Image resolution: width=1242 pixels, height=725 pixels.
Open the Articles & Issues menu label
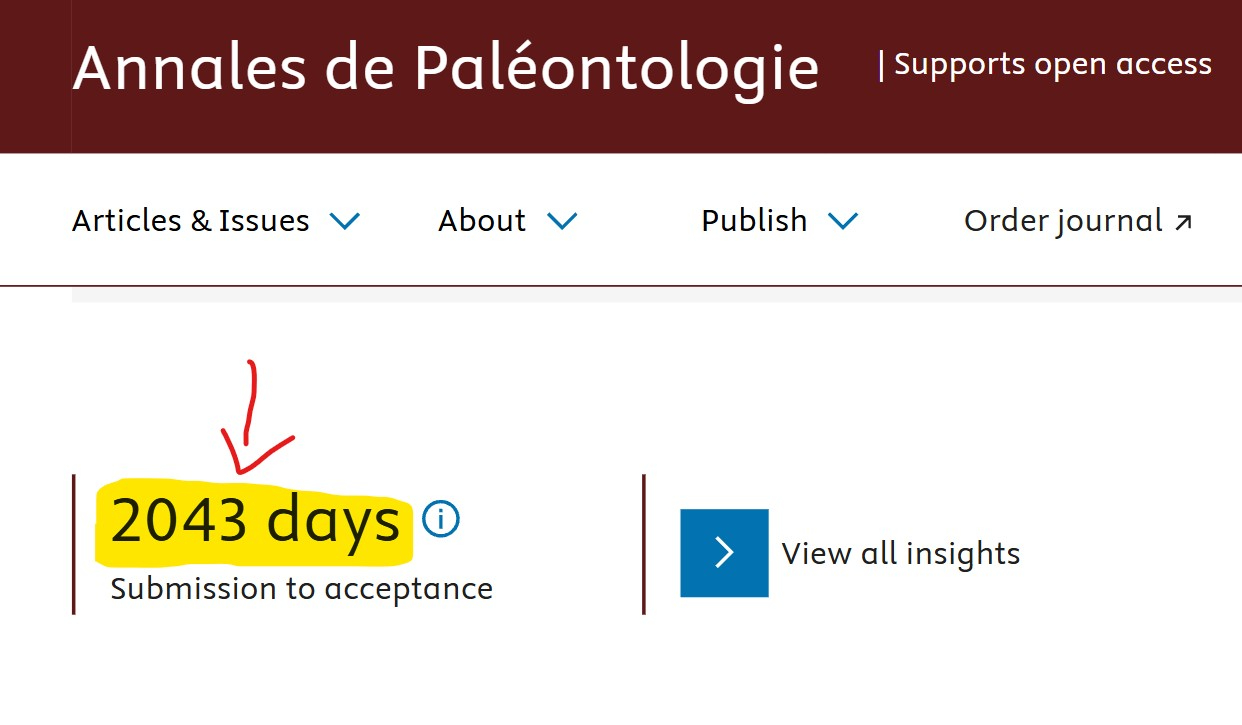[x=191, y=220]
